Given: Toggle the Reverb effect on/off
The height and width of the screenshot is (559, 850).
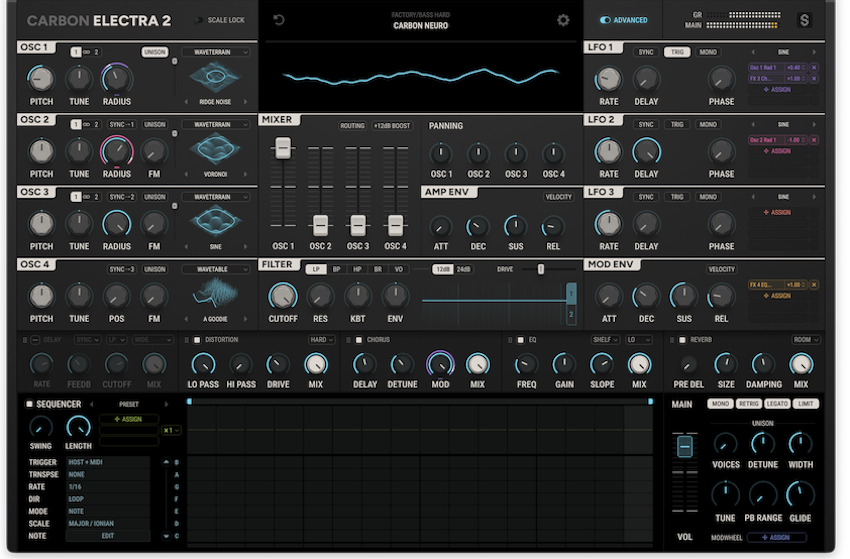Looking at the screenshot, I should tap(682, 340).
